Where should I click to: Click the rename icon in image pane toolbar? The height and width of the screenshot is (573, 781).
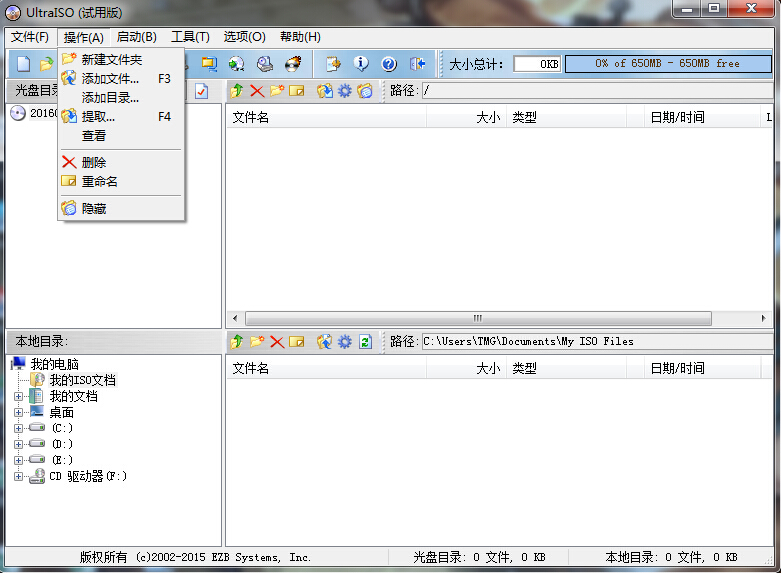(x=297, y=91)
